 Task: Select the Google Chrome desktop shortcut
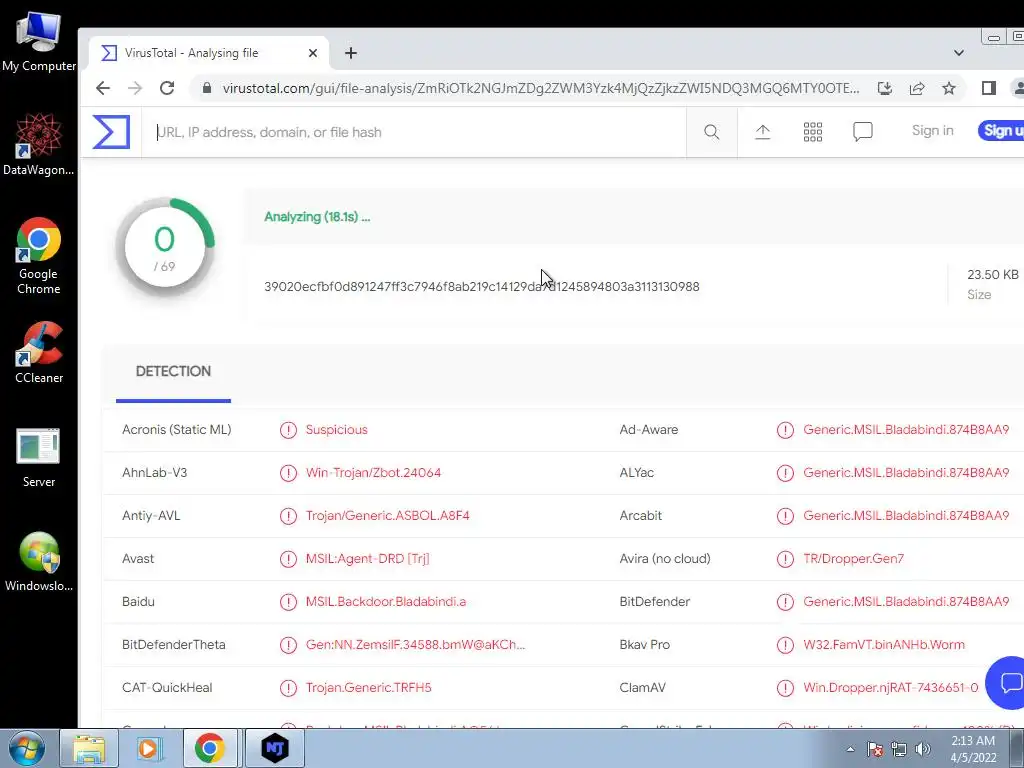[39, 256]
